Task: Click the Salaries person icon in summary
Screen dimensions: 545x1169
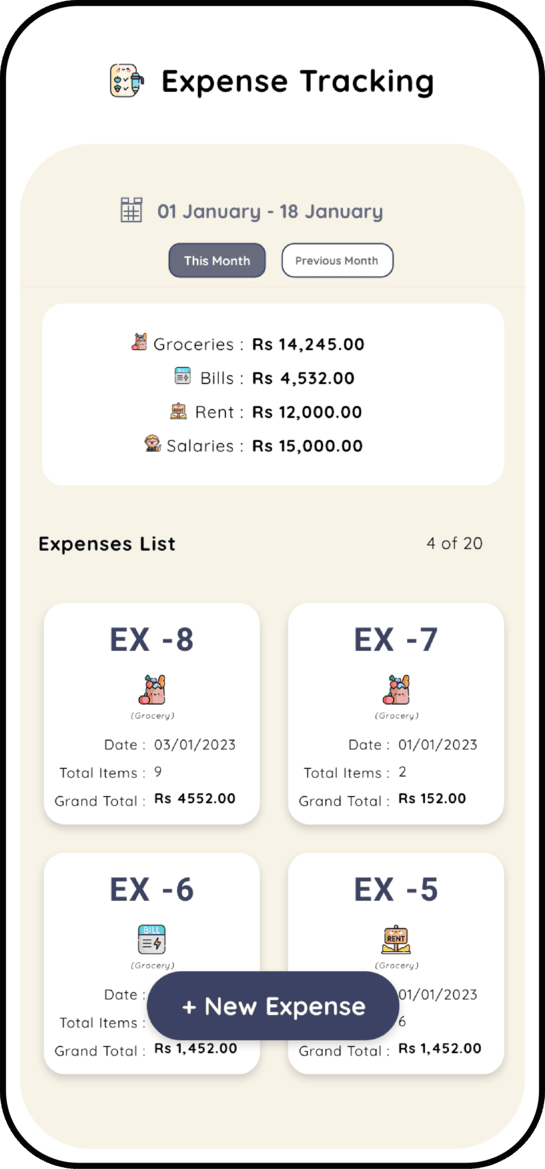Action: click(153, 444)
